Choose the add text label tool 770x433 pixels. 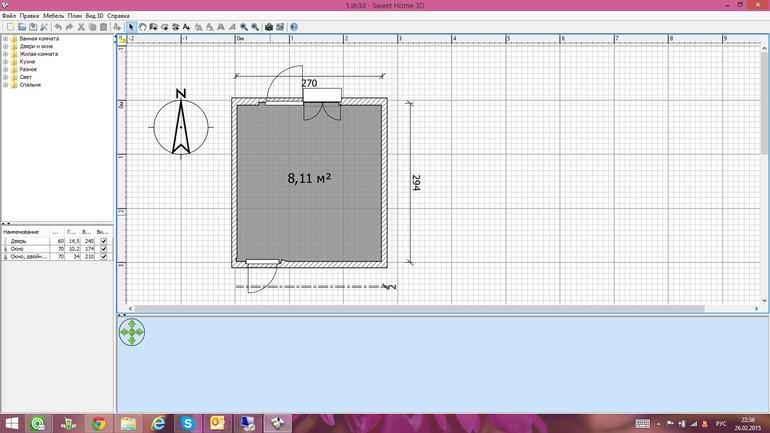pos(187,27)
